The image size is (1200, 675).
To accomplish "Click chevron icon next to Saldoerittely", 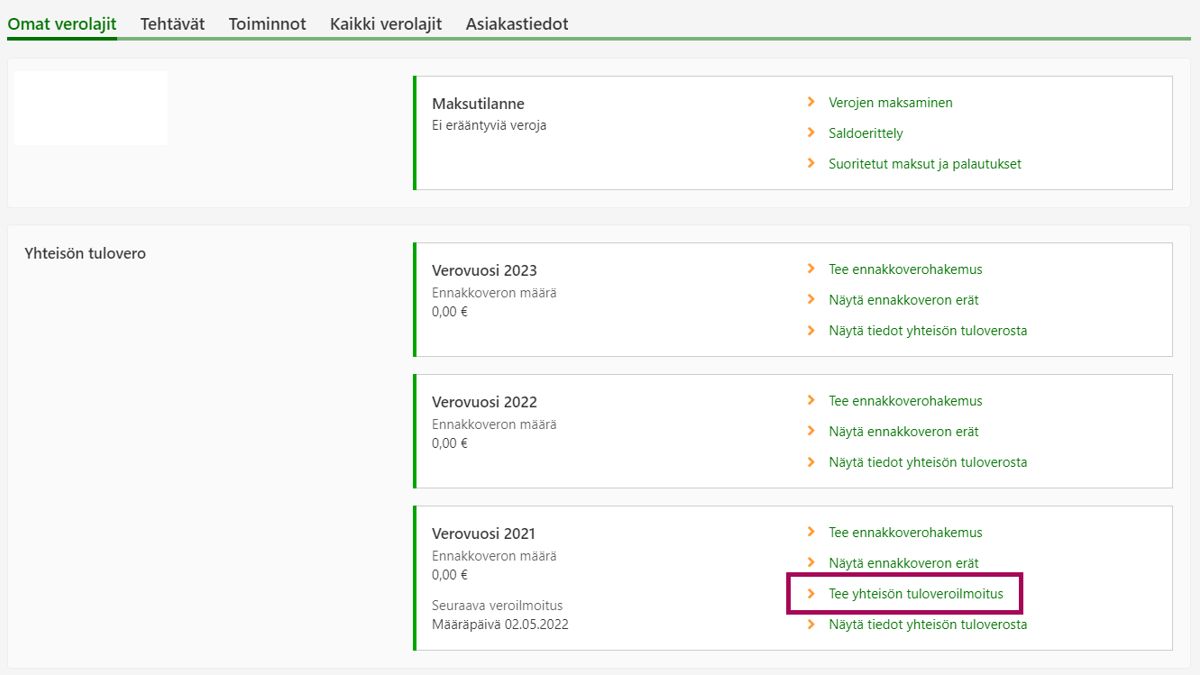I will click(x=811, y=133).
